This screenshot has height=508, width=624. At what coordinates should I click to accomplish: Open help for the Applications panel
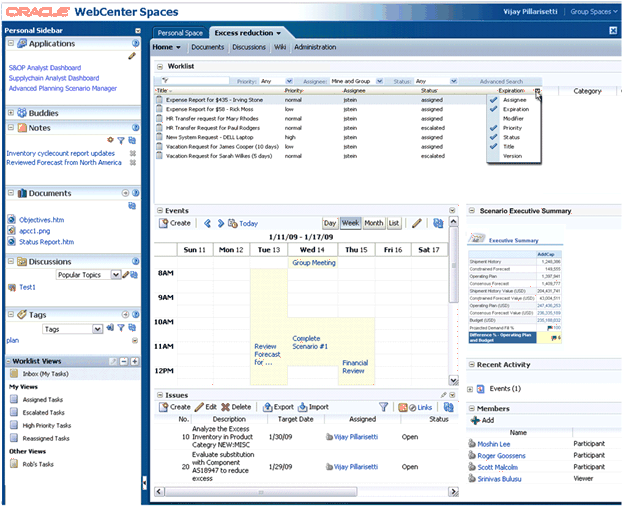coord(135,44)
